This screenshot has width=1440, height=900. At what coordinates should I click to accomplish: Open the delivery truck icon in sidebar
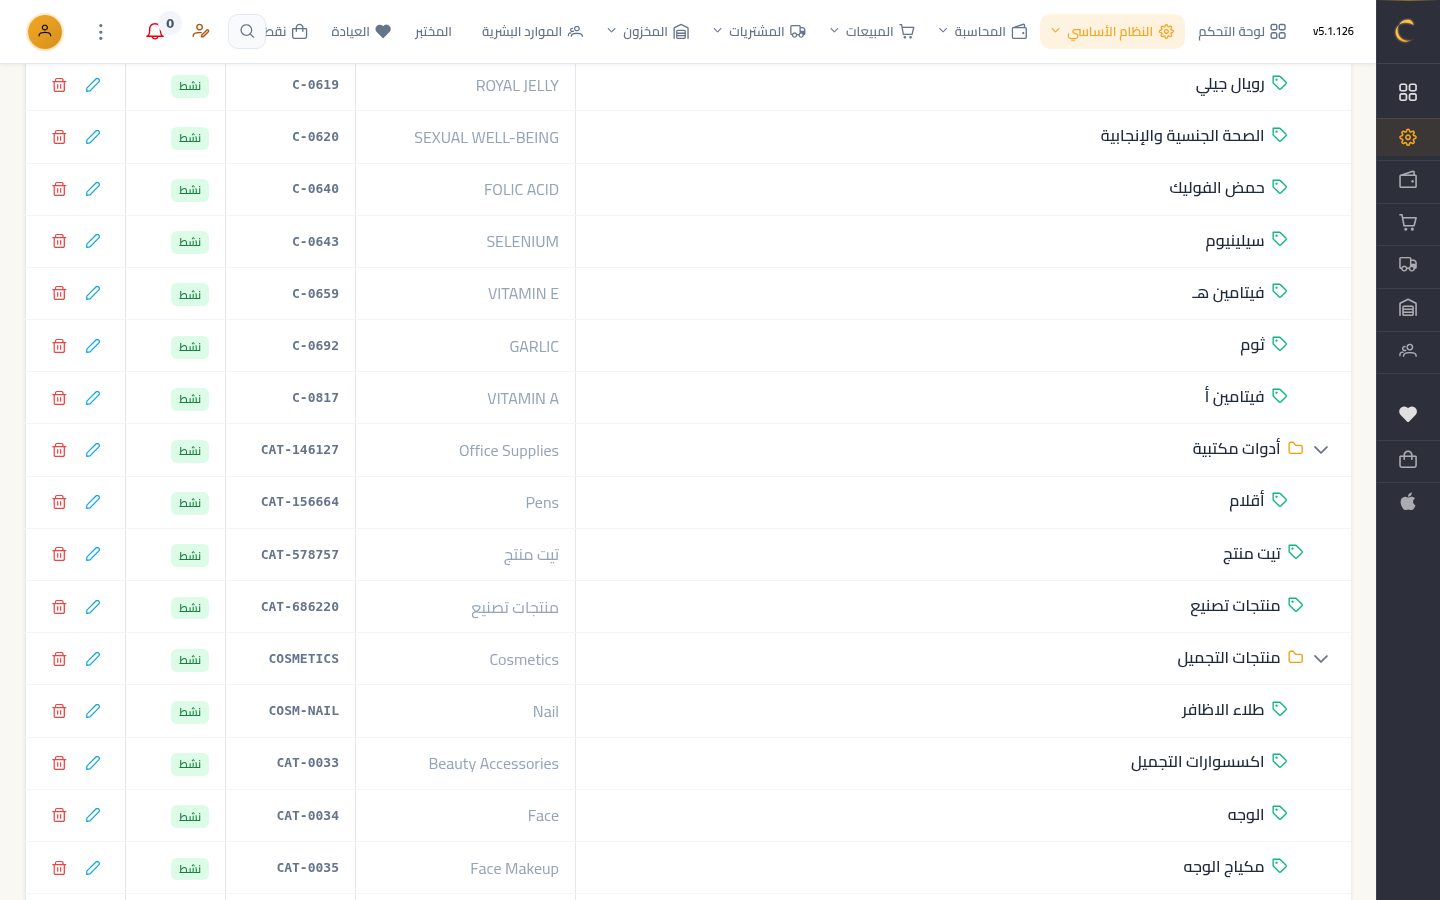[x=1408, y=265]
